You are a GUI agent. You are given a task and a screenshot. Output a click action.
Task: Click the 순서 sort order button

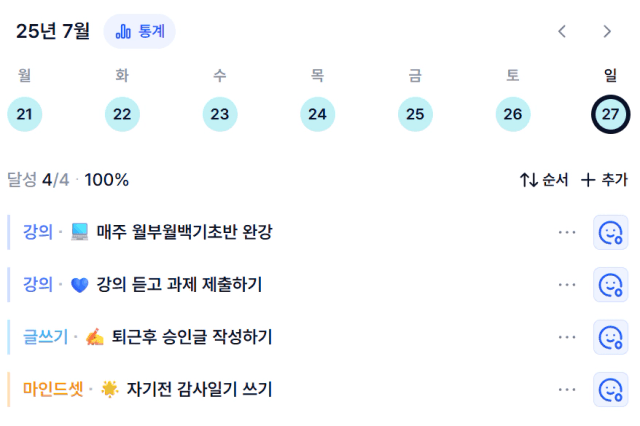(544, 180)
